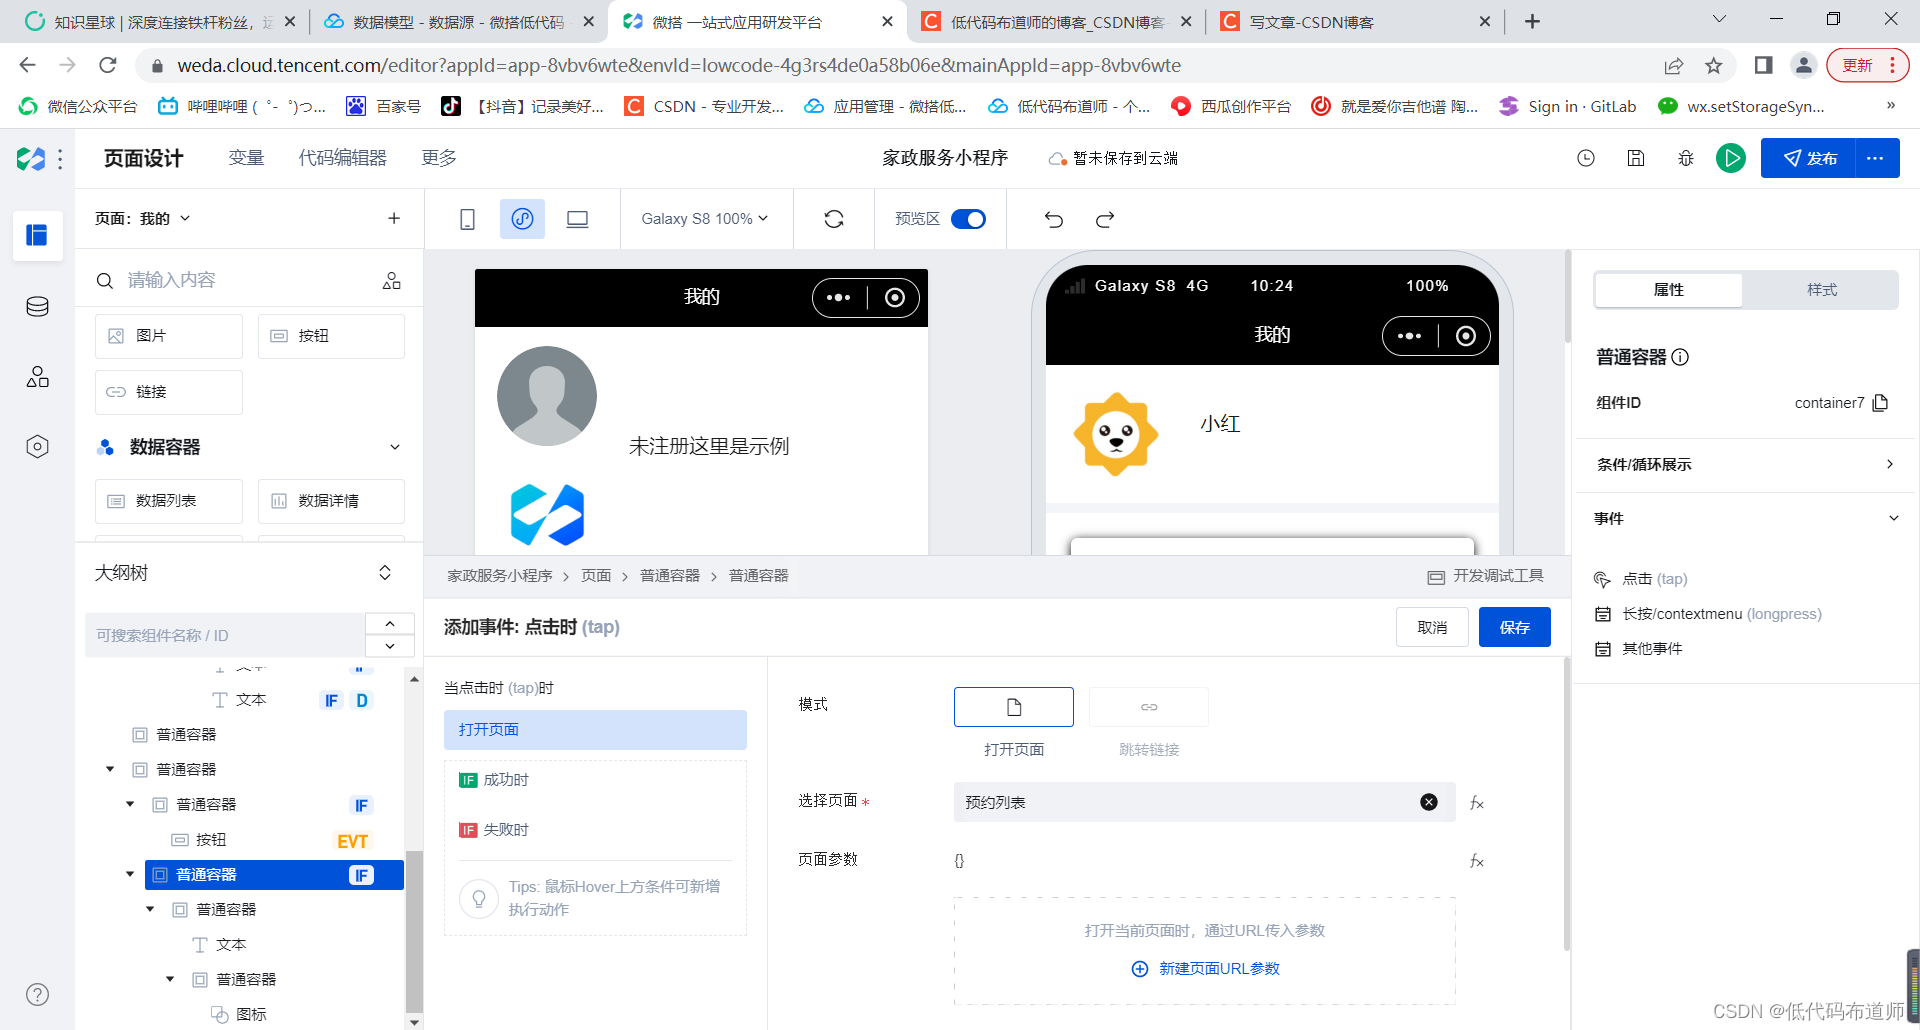This screenshot has height=1030, width=1920.
Task: Open info icon beside 普通容器 title
Action: click(x=1681, y=357)
